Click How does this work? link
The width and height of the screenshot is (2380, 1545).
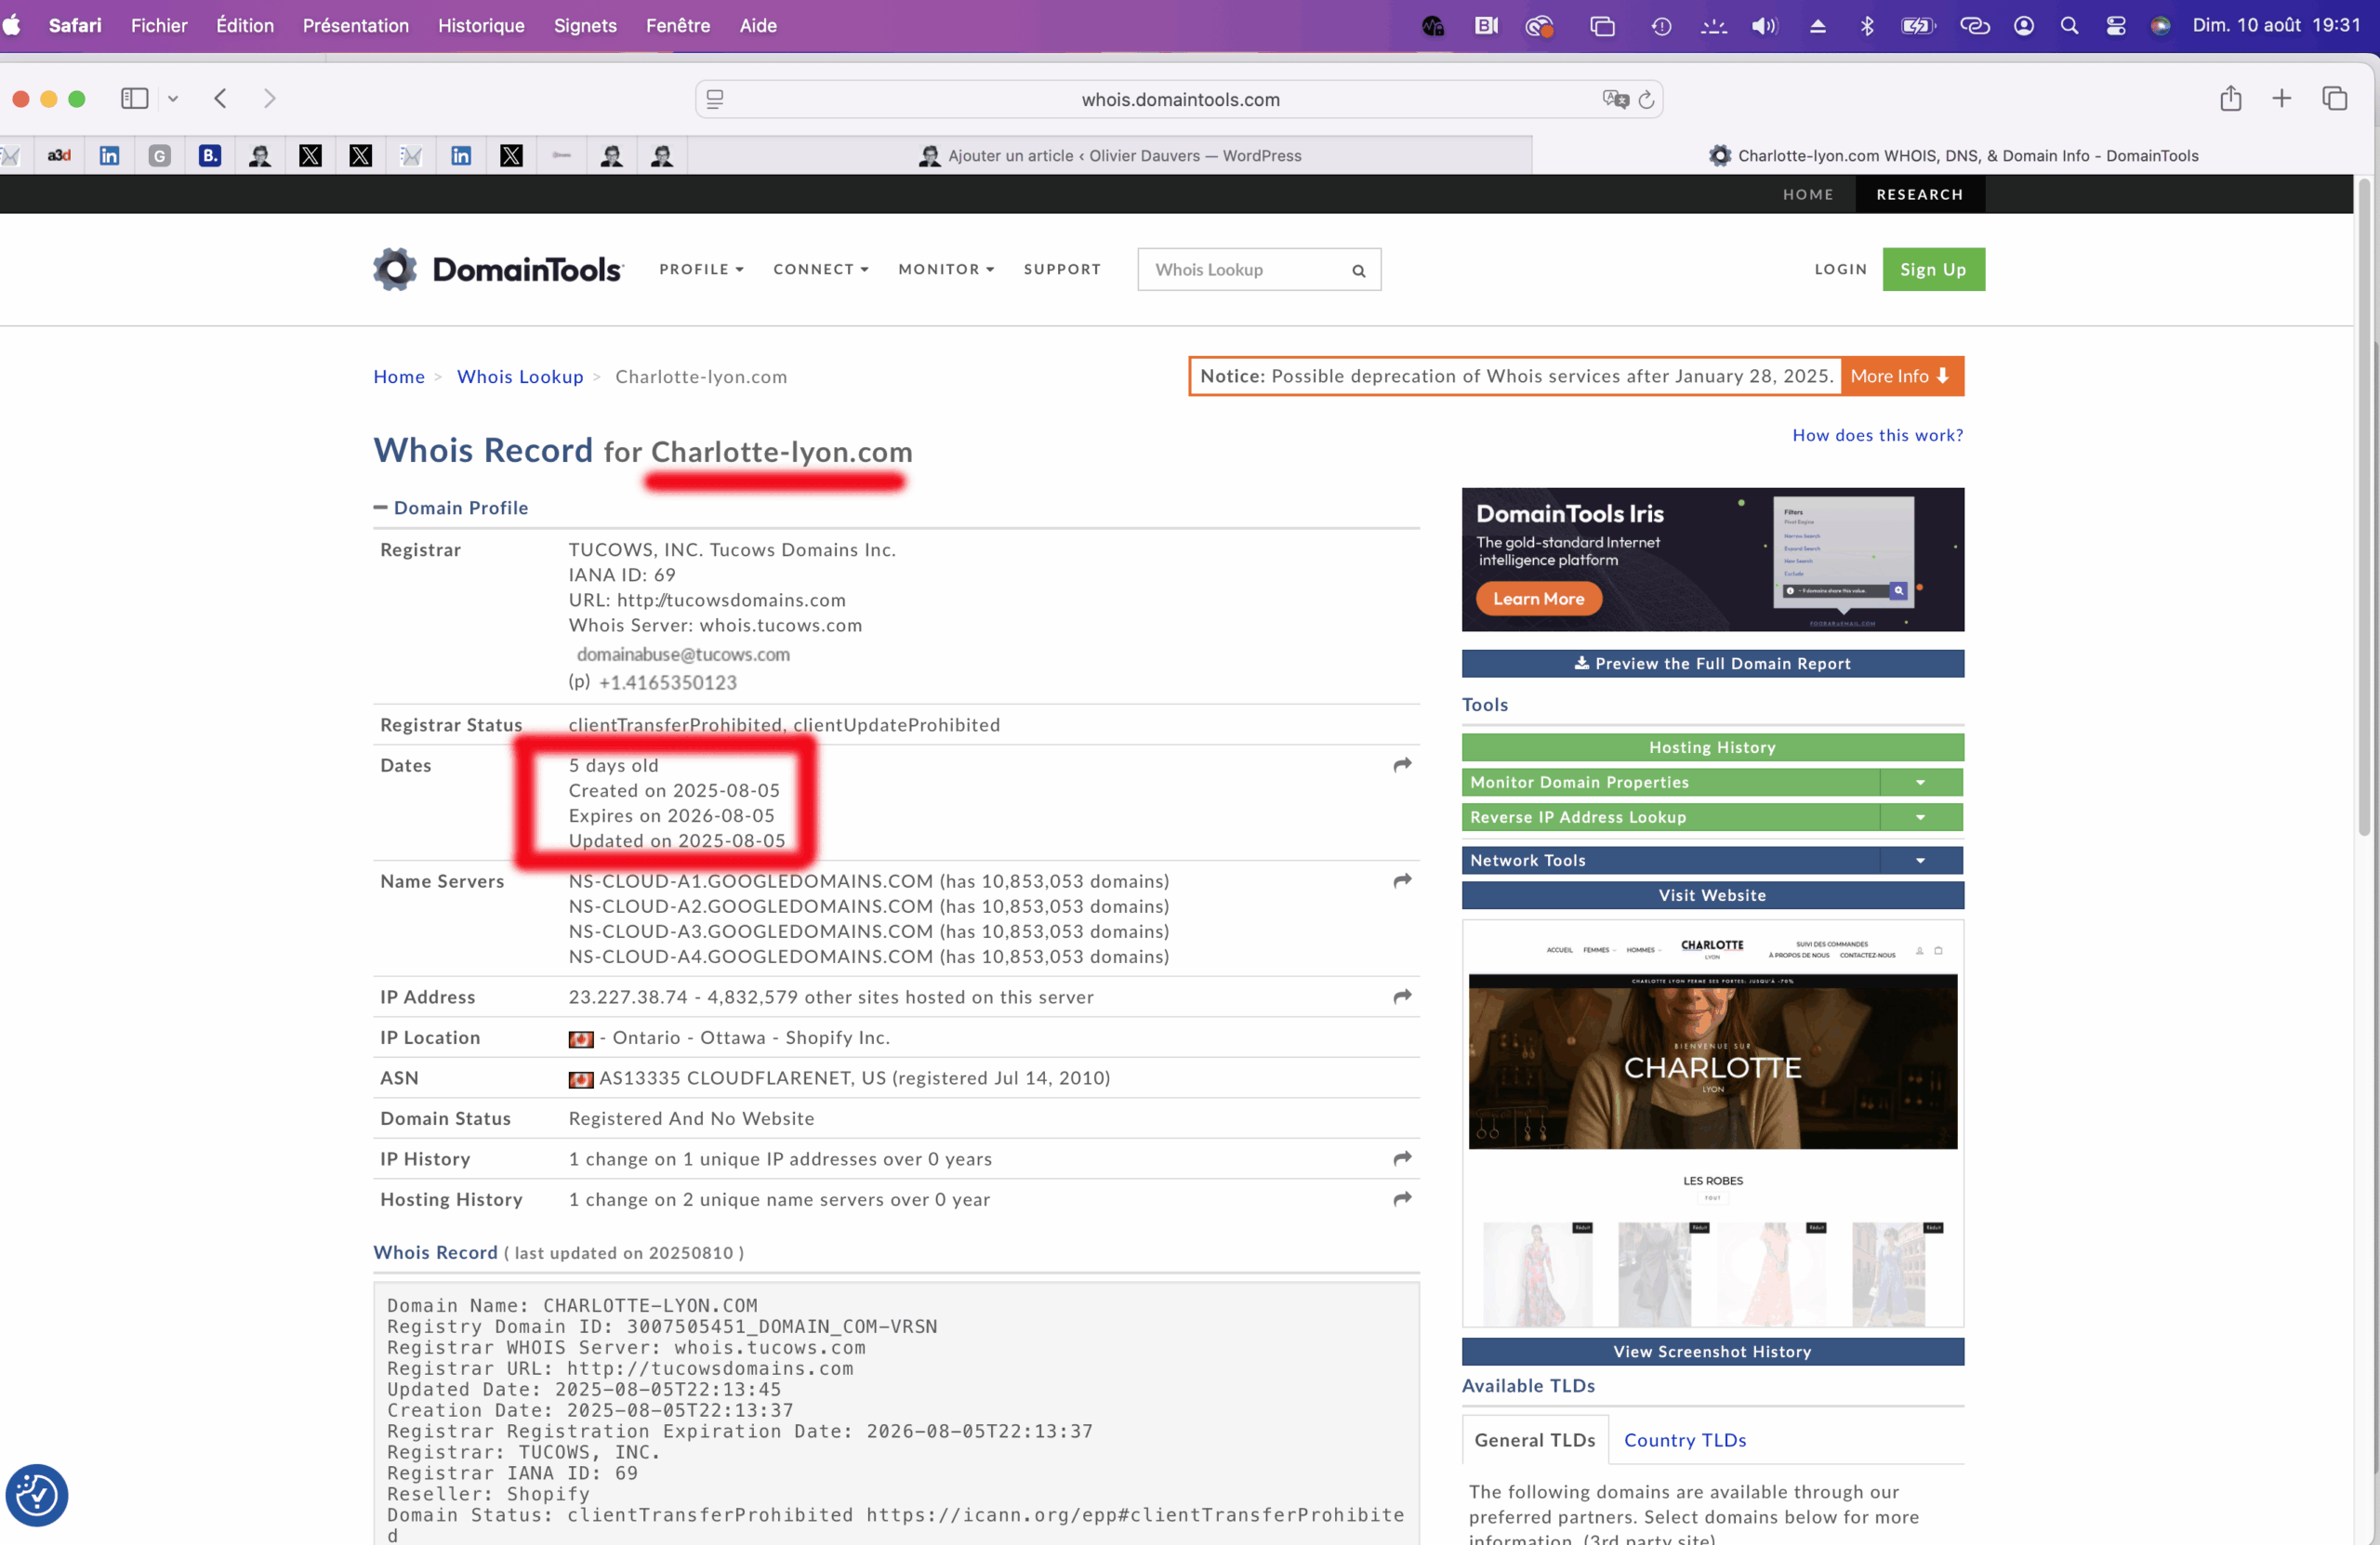coord(1878,435)
